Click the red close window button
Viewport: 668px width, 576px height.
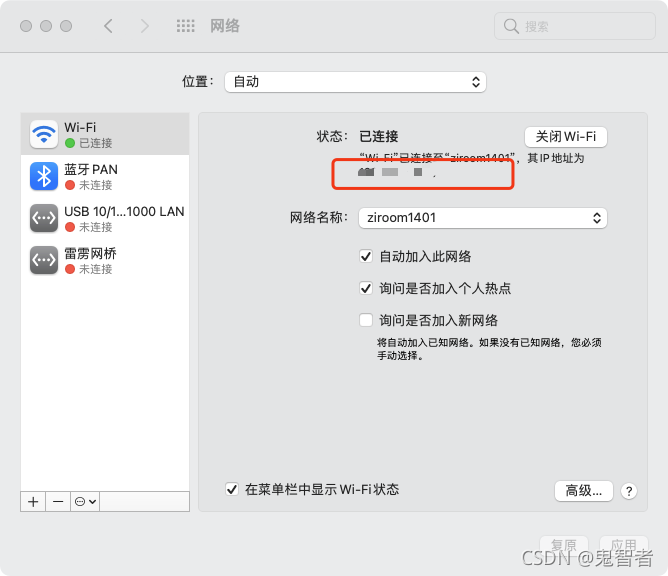26,26
